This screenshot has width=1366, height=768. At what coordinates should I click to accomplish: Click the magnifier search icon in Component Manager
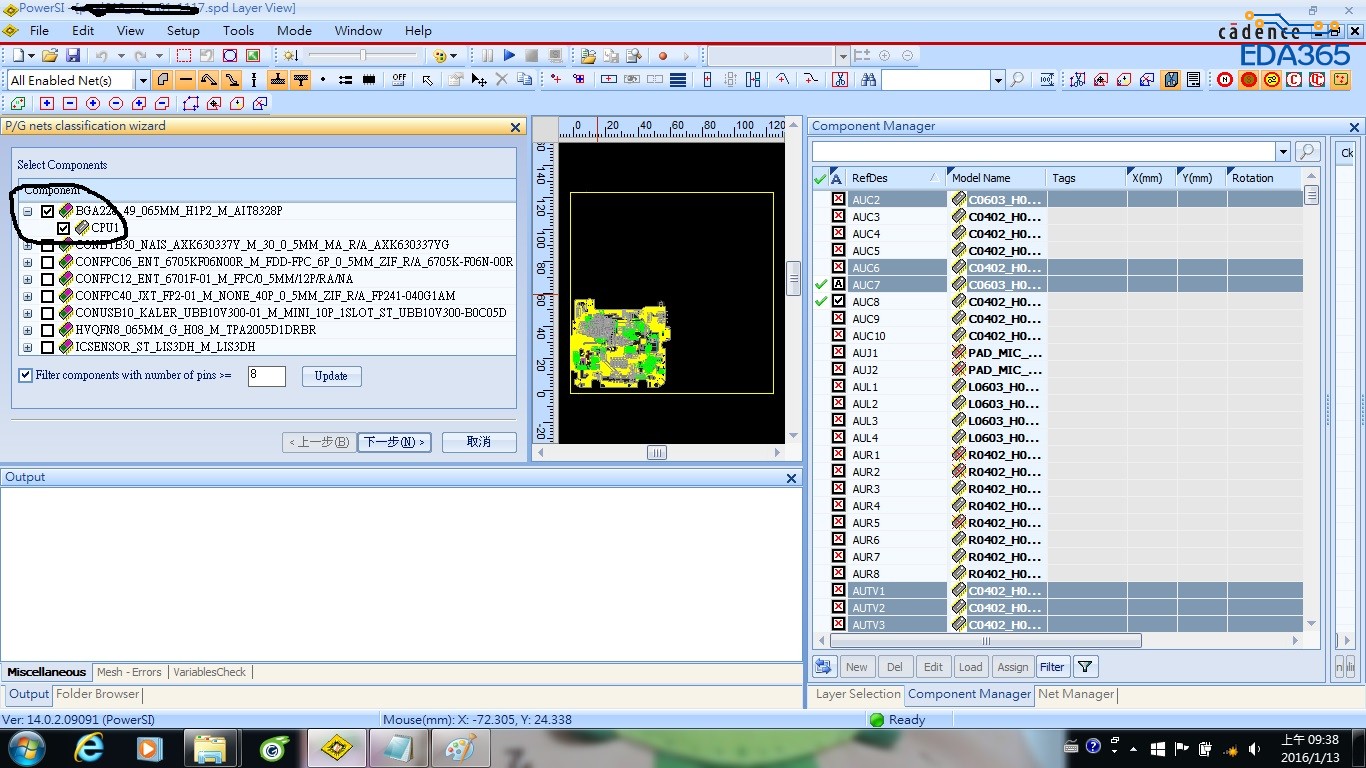[x=1307, y=152]
